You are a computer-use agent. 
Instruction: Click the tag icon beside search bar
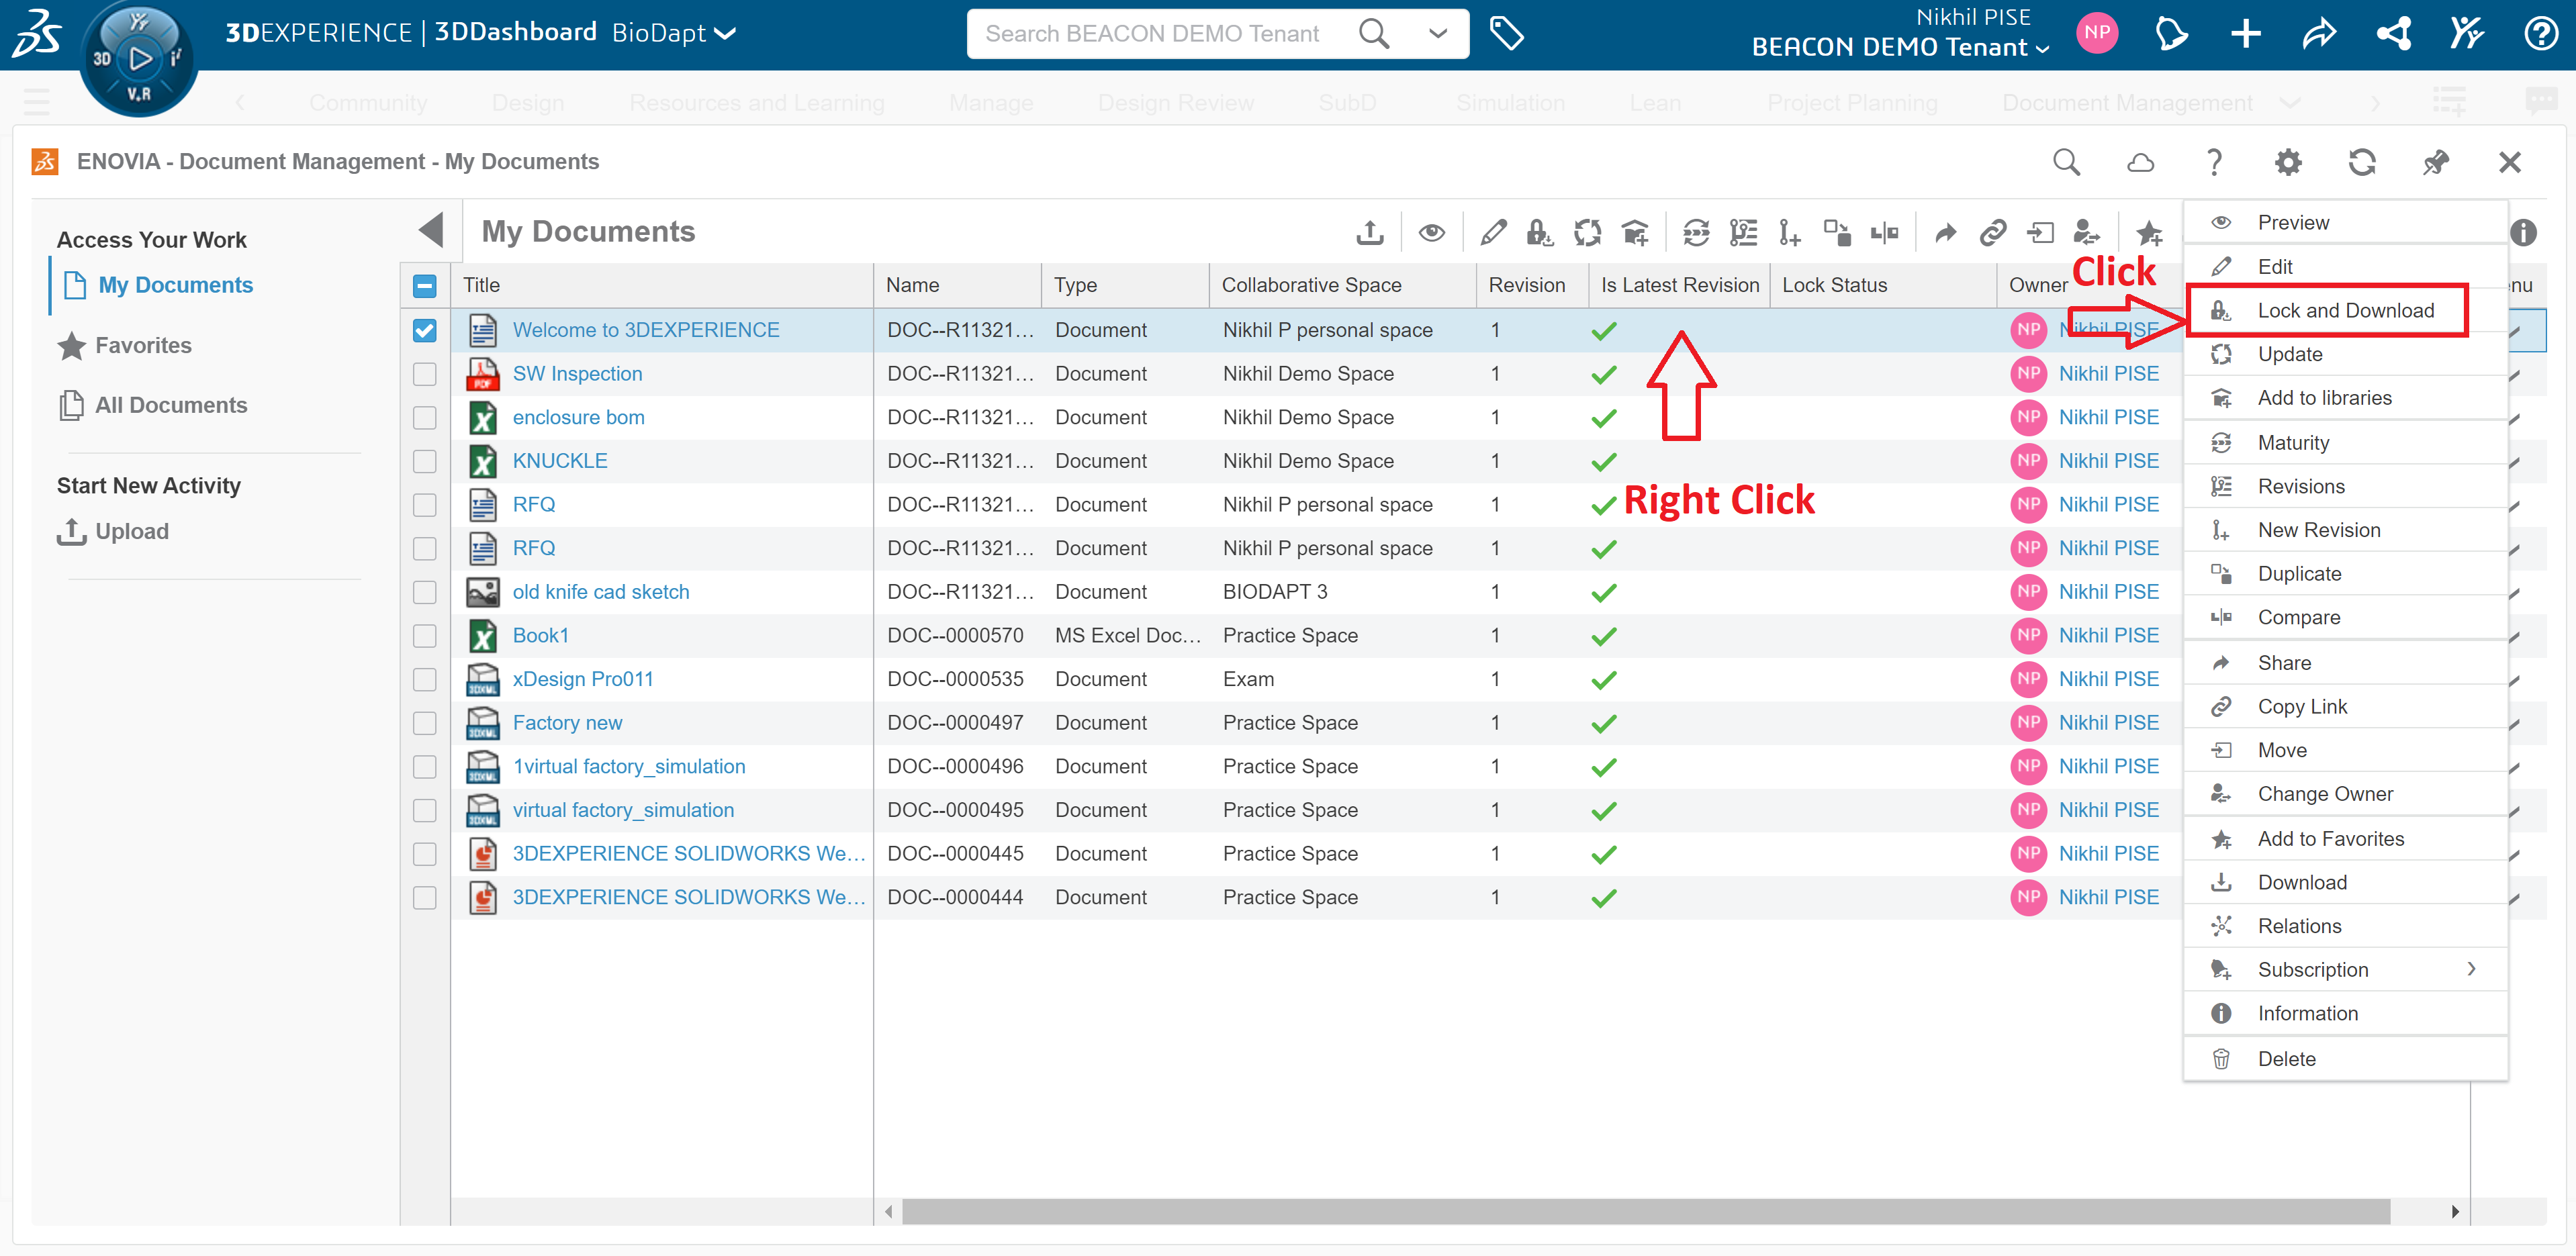[1506, 33]
